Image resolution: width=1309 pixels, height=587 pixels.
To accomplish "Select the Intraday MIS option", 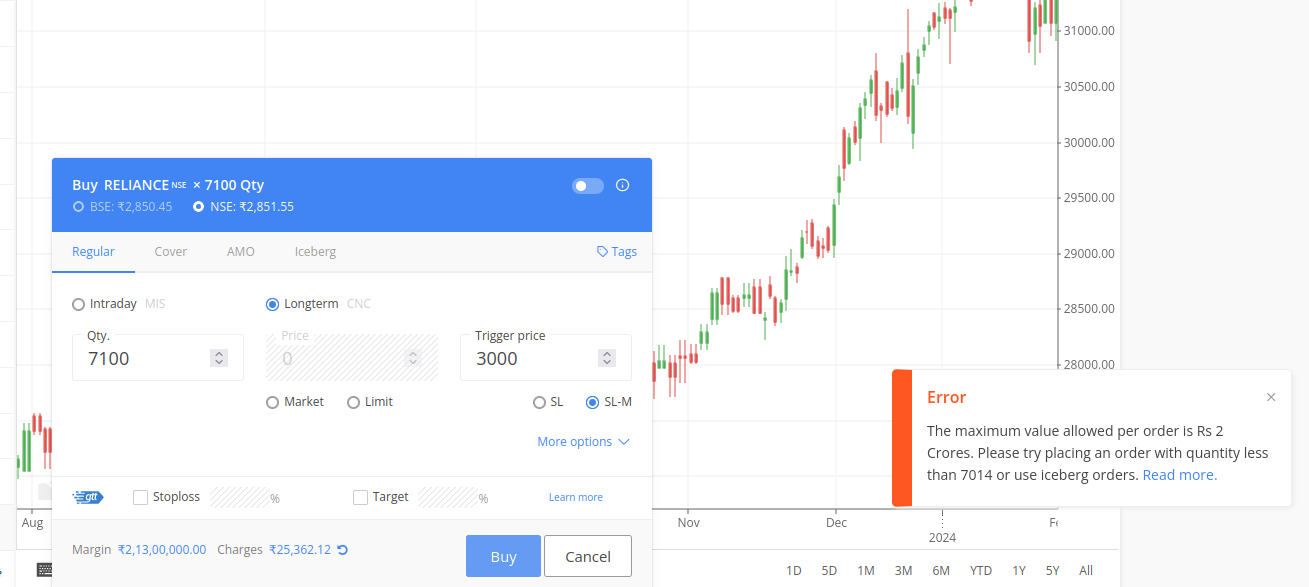I will click(79, 304).
